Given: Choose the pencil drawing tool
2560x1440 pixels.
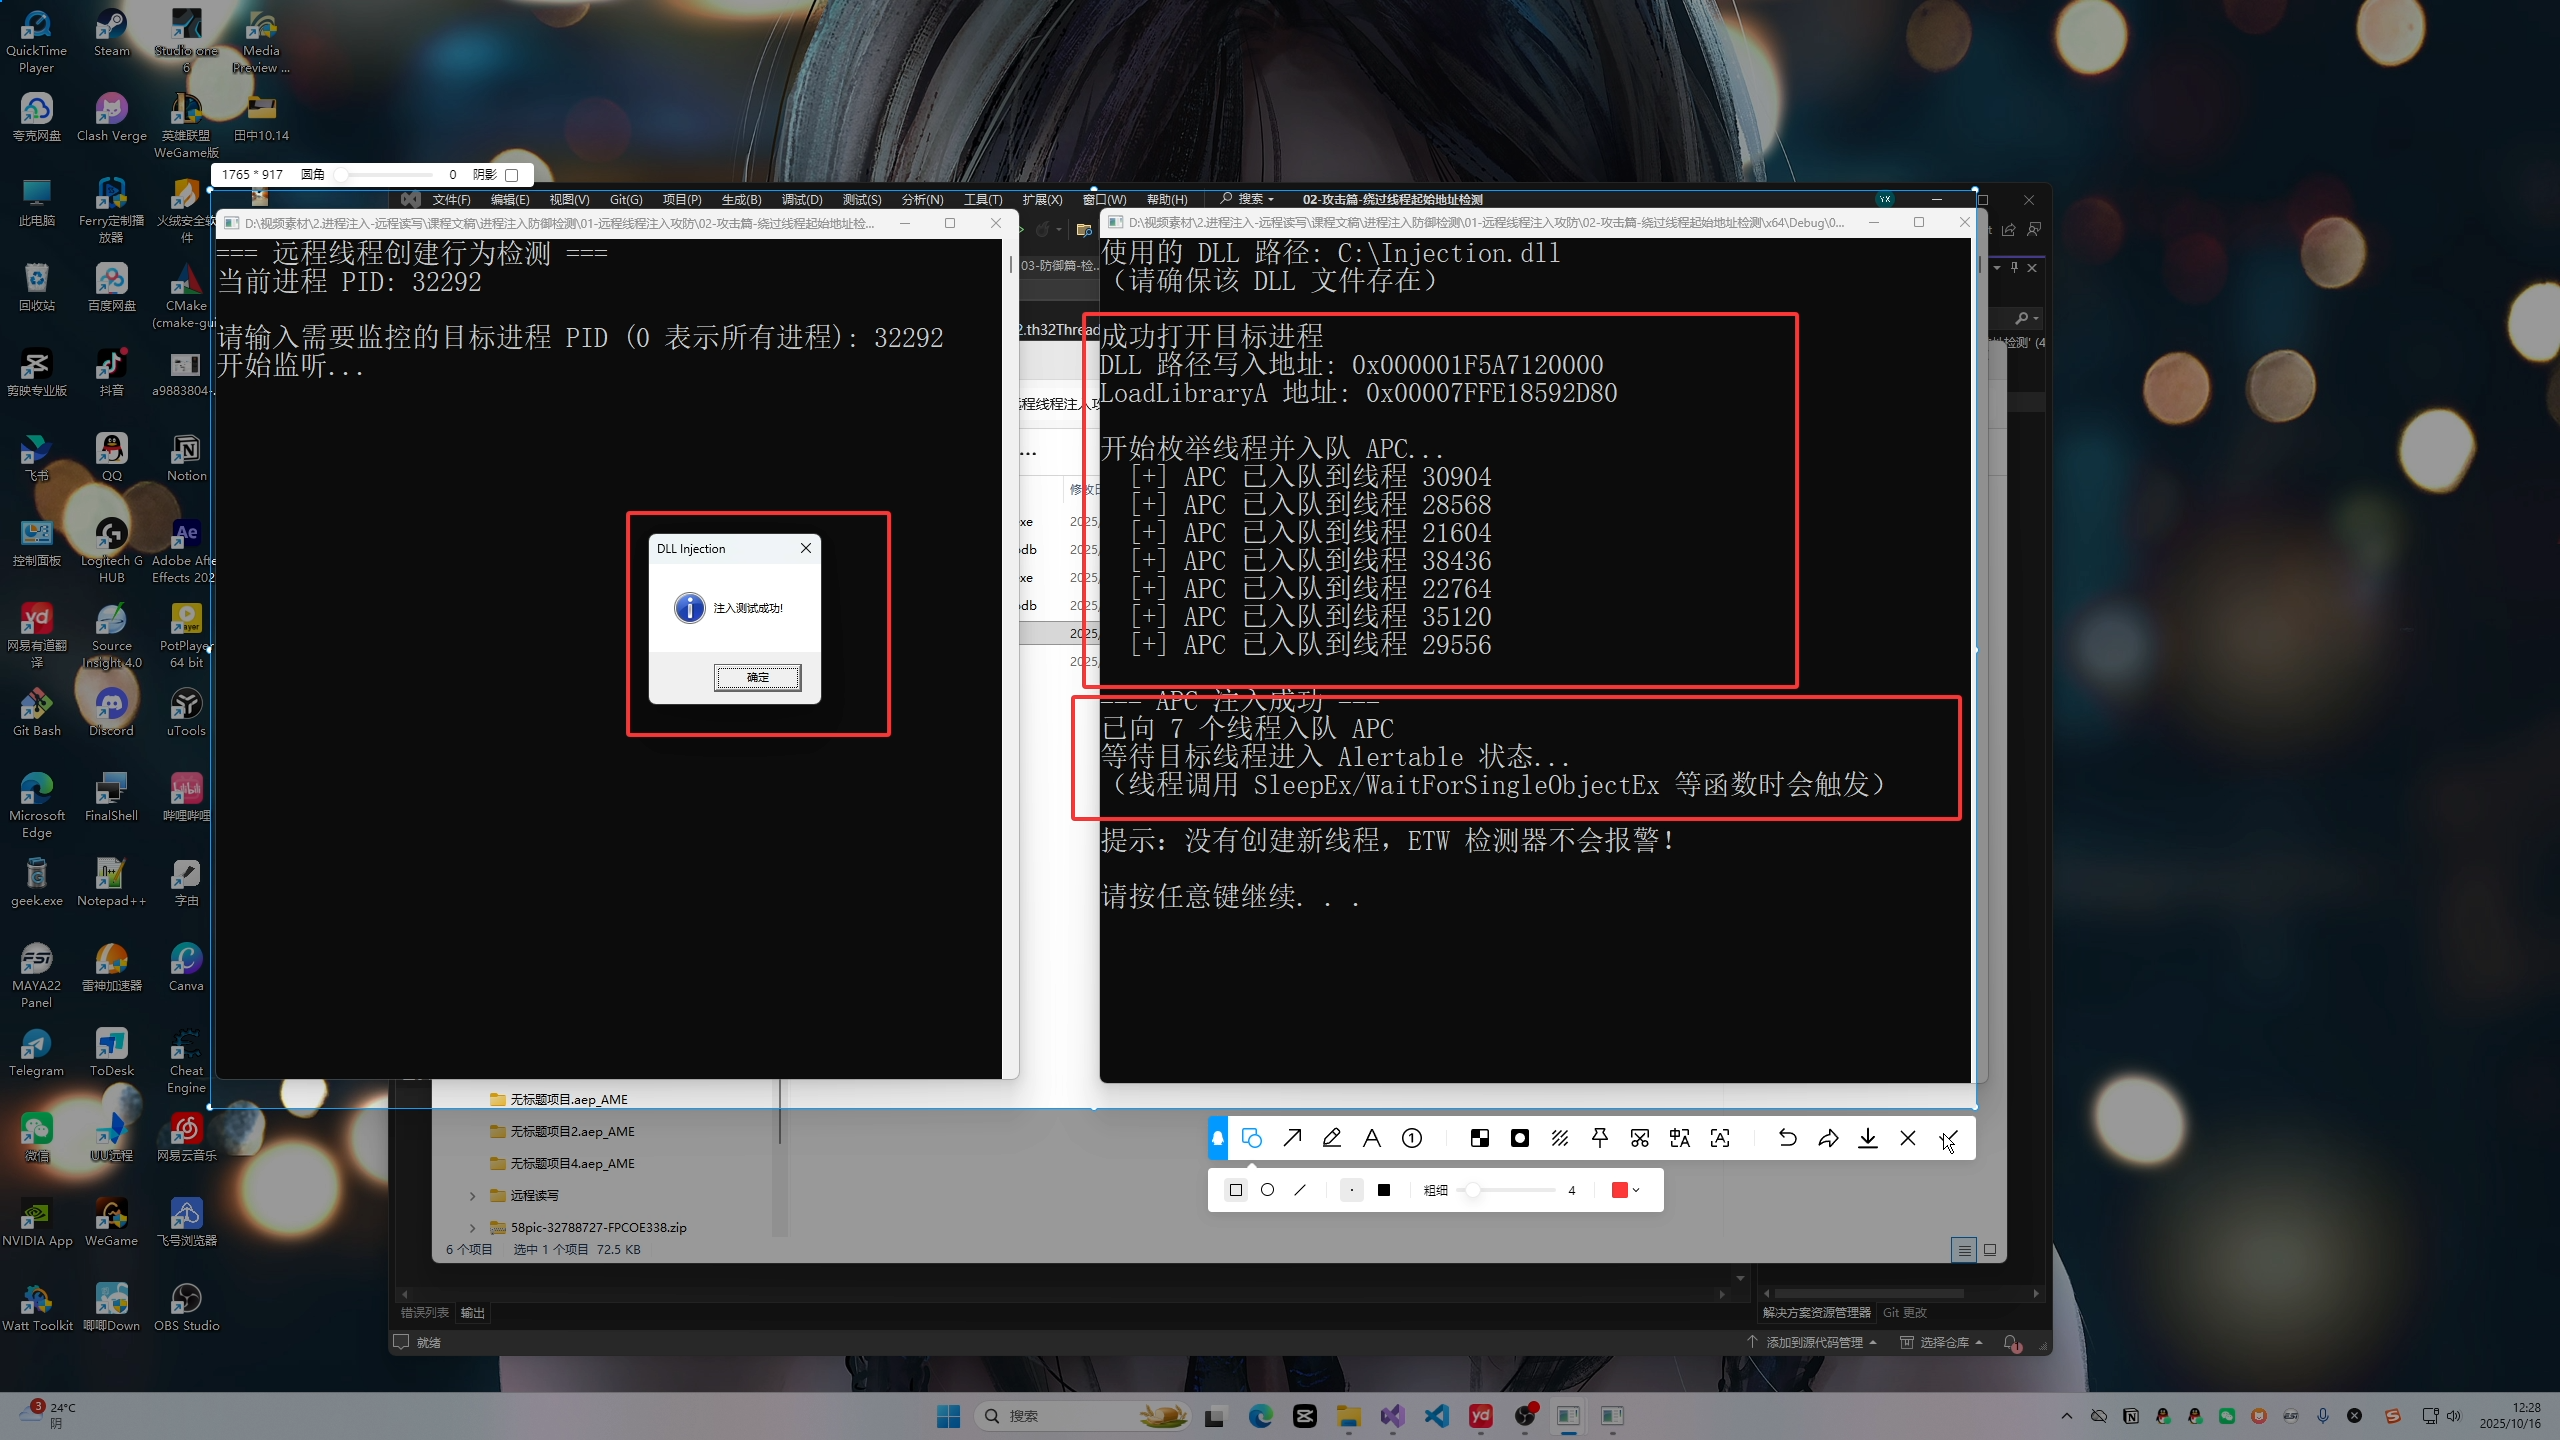Looking at the screenshot, I should pyautogui.click(x=1332, y=1138).
